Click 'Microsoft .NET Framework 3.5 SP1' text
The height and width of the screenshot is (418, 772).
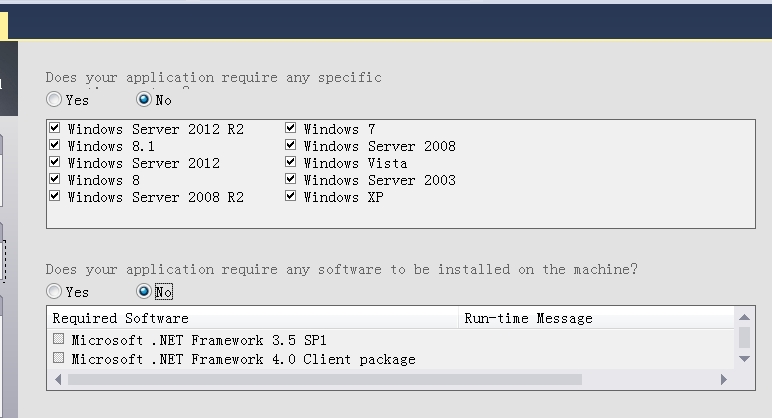[x=199, y=341]
